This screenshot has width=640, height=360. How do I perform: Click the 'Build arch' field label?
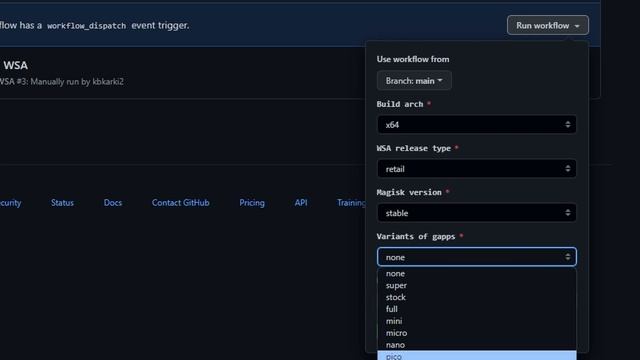(400, 104)
